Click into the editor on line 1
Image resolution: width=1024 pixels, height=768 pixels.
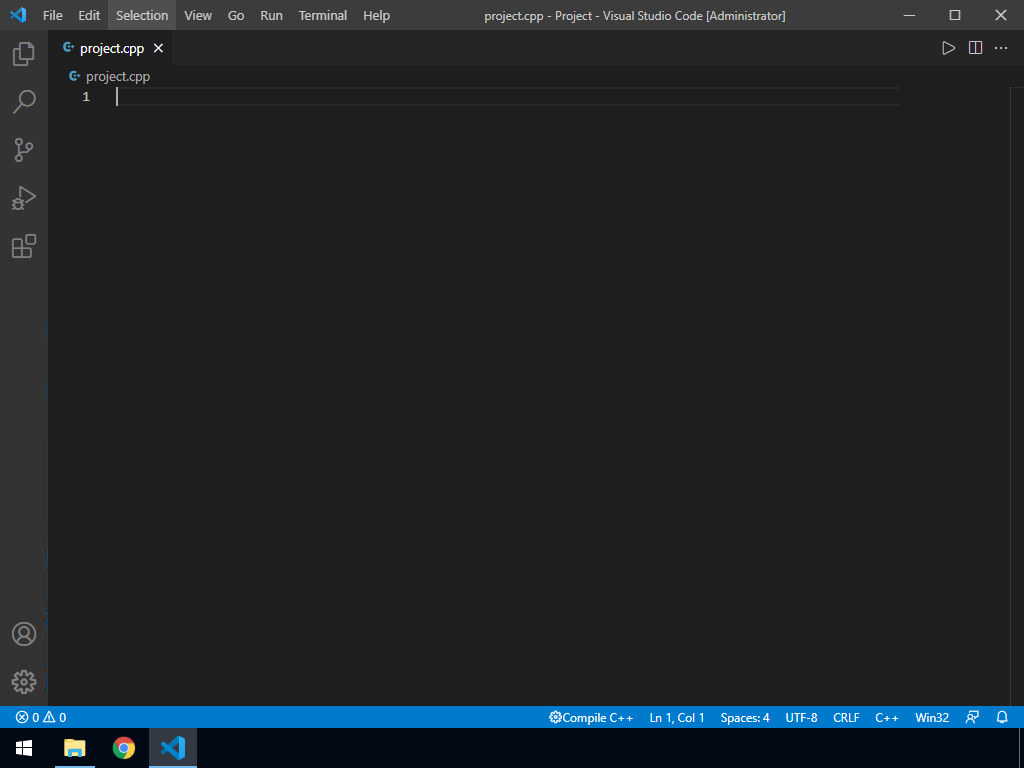click(x=507, y=97)
